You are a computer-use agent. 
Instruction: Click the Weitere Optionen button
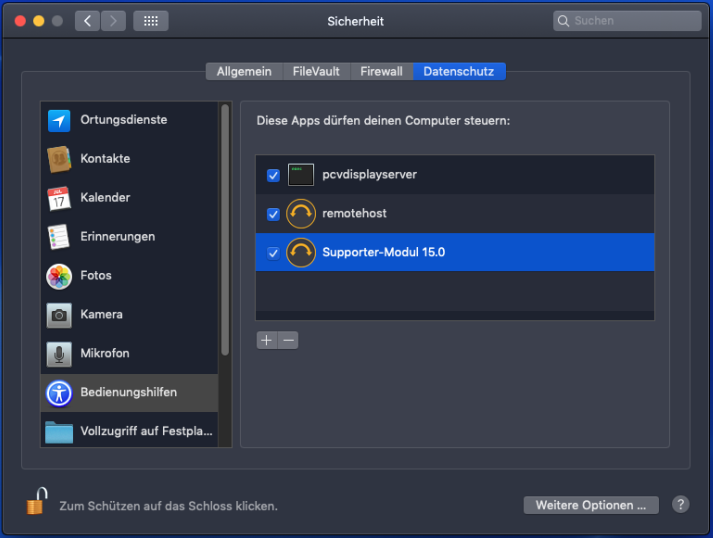(x=591, y=505)
